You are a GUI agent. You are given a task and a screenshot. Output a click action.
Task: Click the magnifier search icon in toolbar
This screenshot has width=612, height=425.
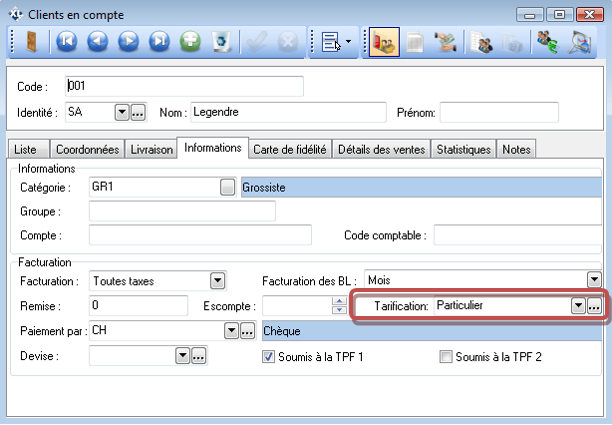[581, 43]
